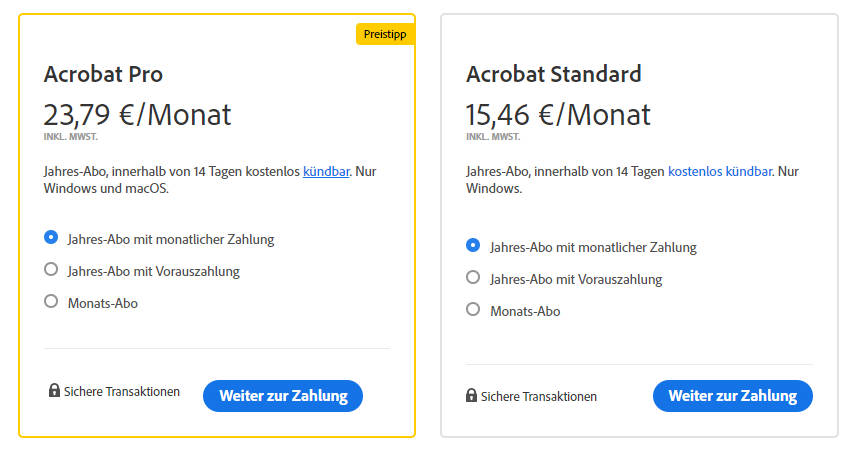854x450 pixels.
Task: Click the Acrobat Pro heading
Action: [x=103, y=74]
